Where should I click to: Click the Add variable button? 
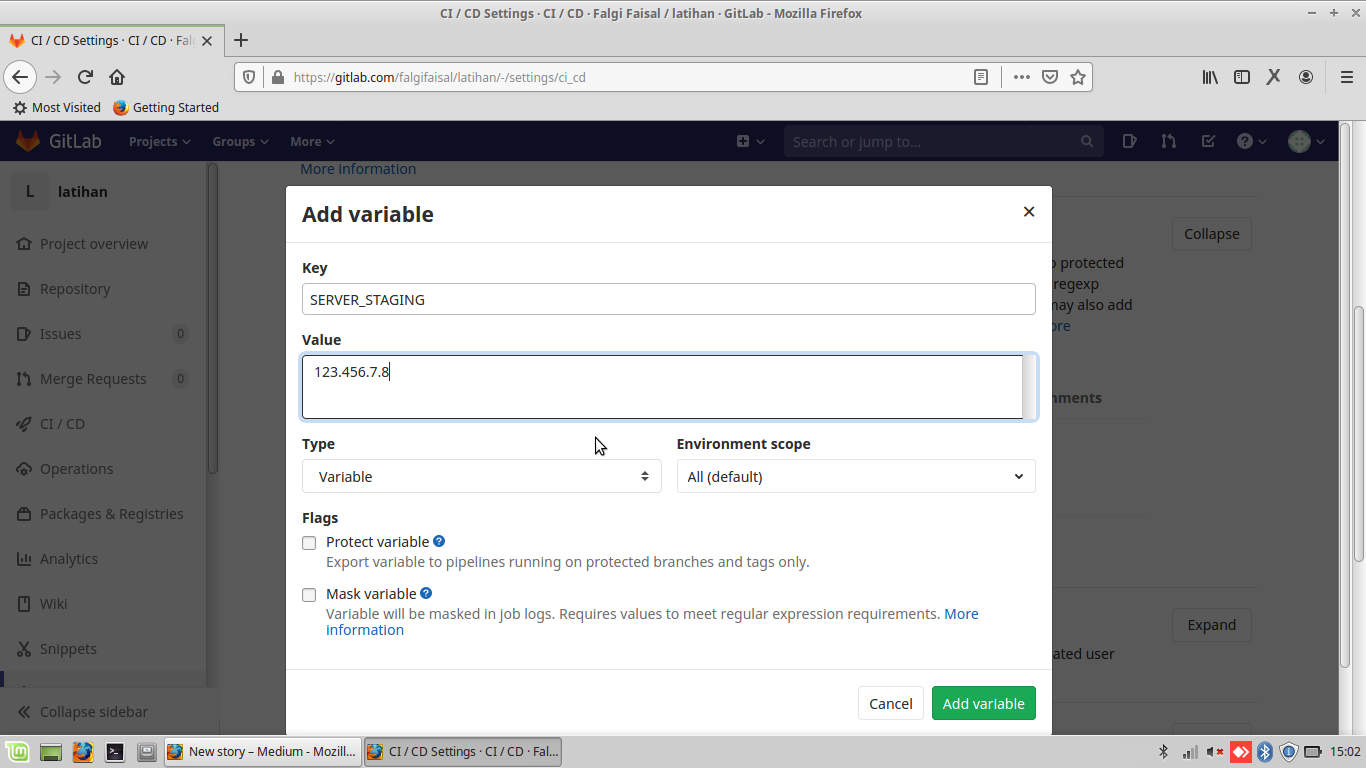(983, 703)
